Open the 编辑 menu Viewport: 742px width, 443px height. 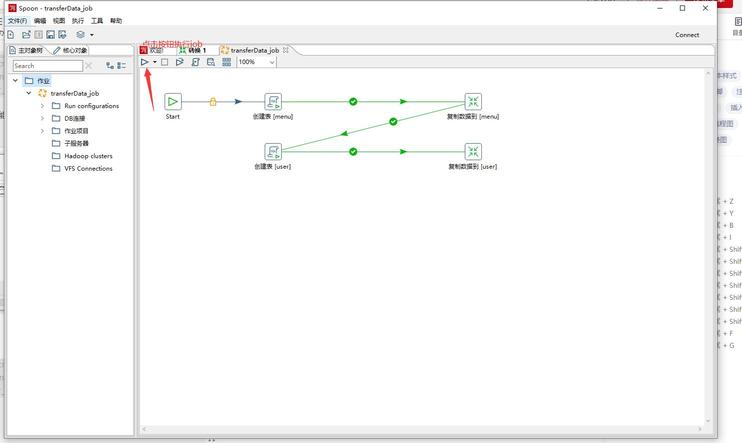point(40,21)
